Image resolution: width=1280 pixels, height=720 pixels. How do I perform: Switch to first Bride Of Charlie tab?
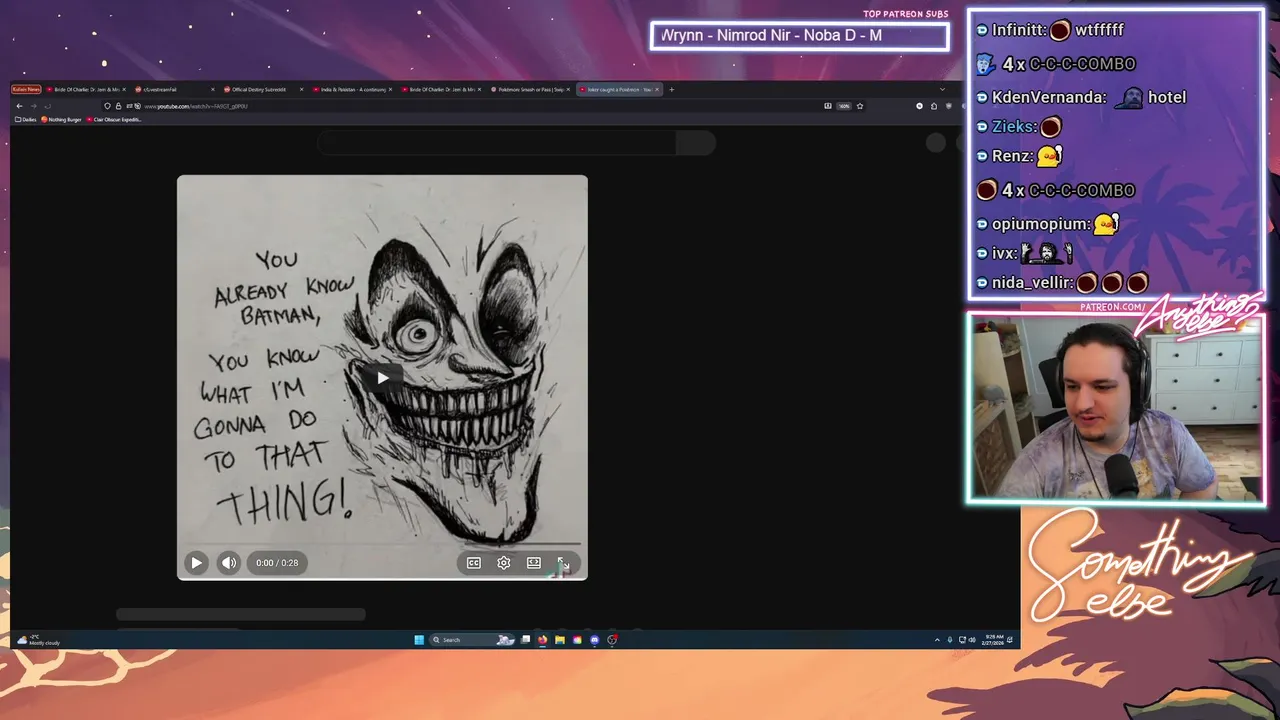[85, 89]
